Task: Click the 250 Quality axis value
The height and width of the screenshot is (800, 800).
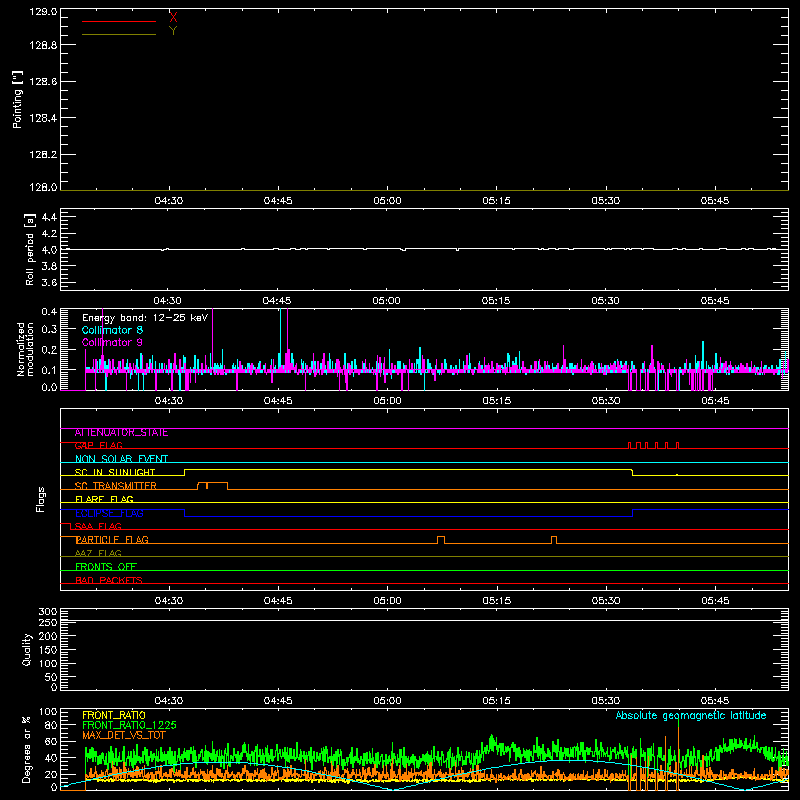Action: 48,622
